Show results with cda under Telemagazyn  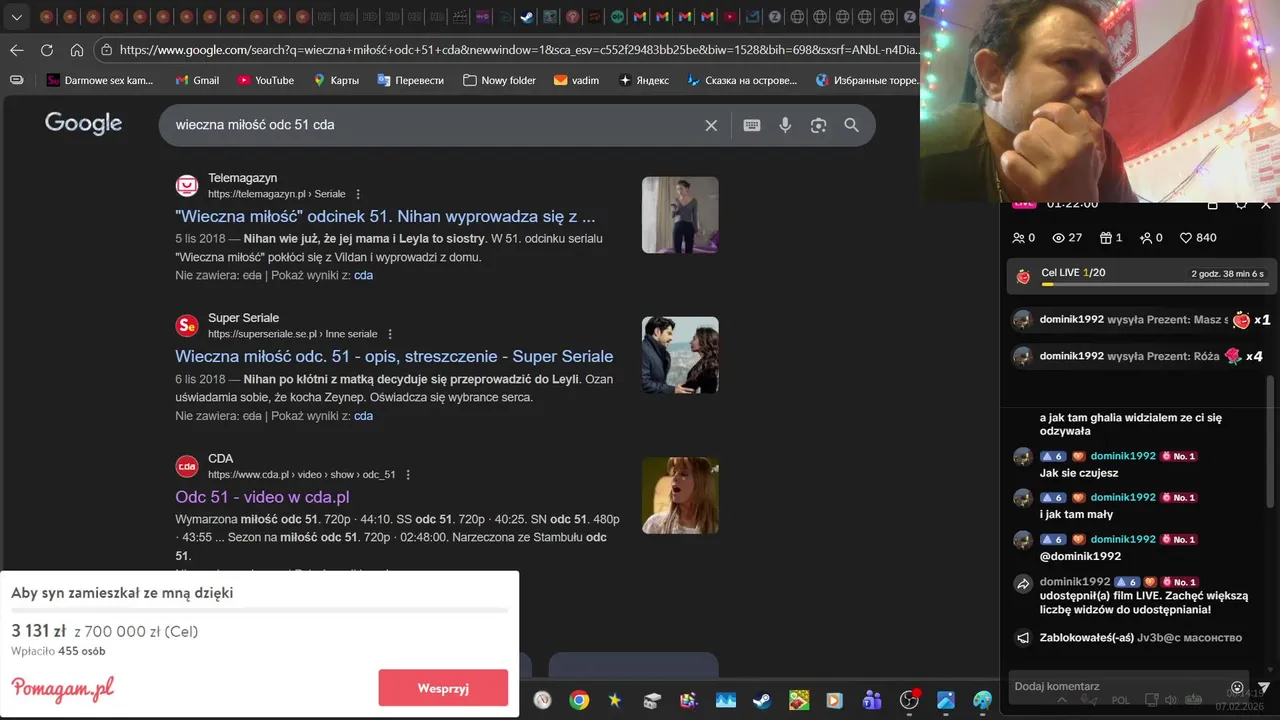(x=363, y=275)
